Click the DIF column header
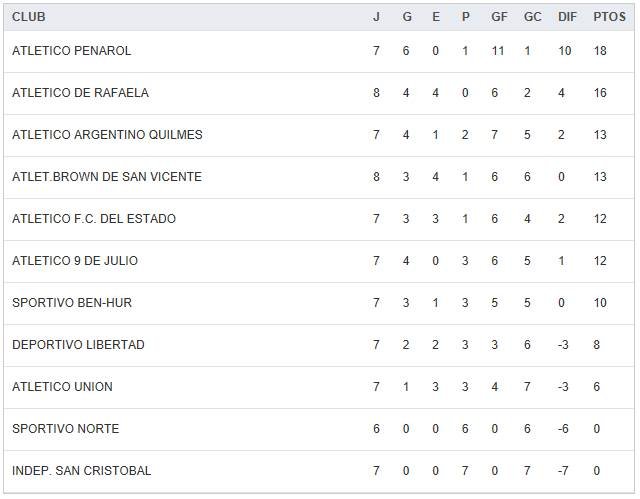The image size is (640, 499). tap(565, 17)
